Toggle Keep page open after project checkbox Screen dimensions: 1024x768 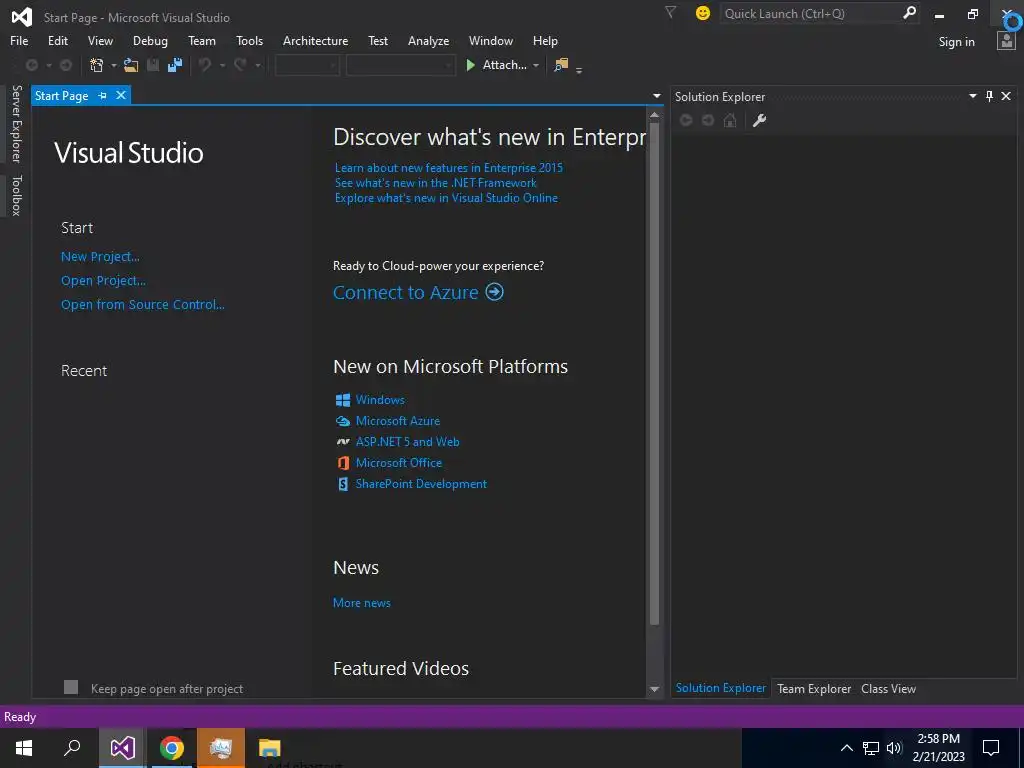[x=71, y=687]
